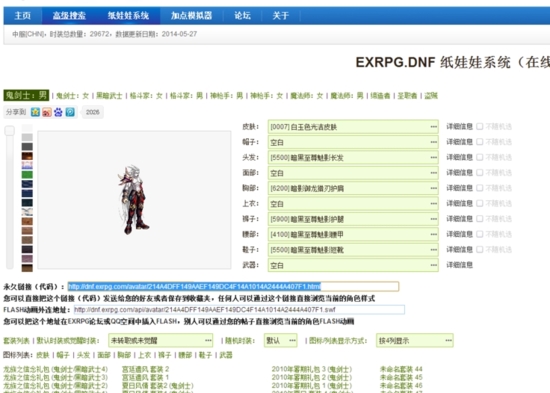The width and height of the screenshot is (550, 393).
Task: Open the 加点模拟器 tab
Action: coord(192,16)
